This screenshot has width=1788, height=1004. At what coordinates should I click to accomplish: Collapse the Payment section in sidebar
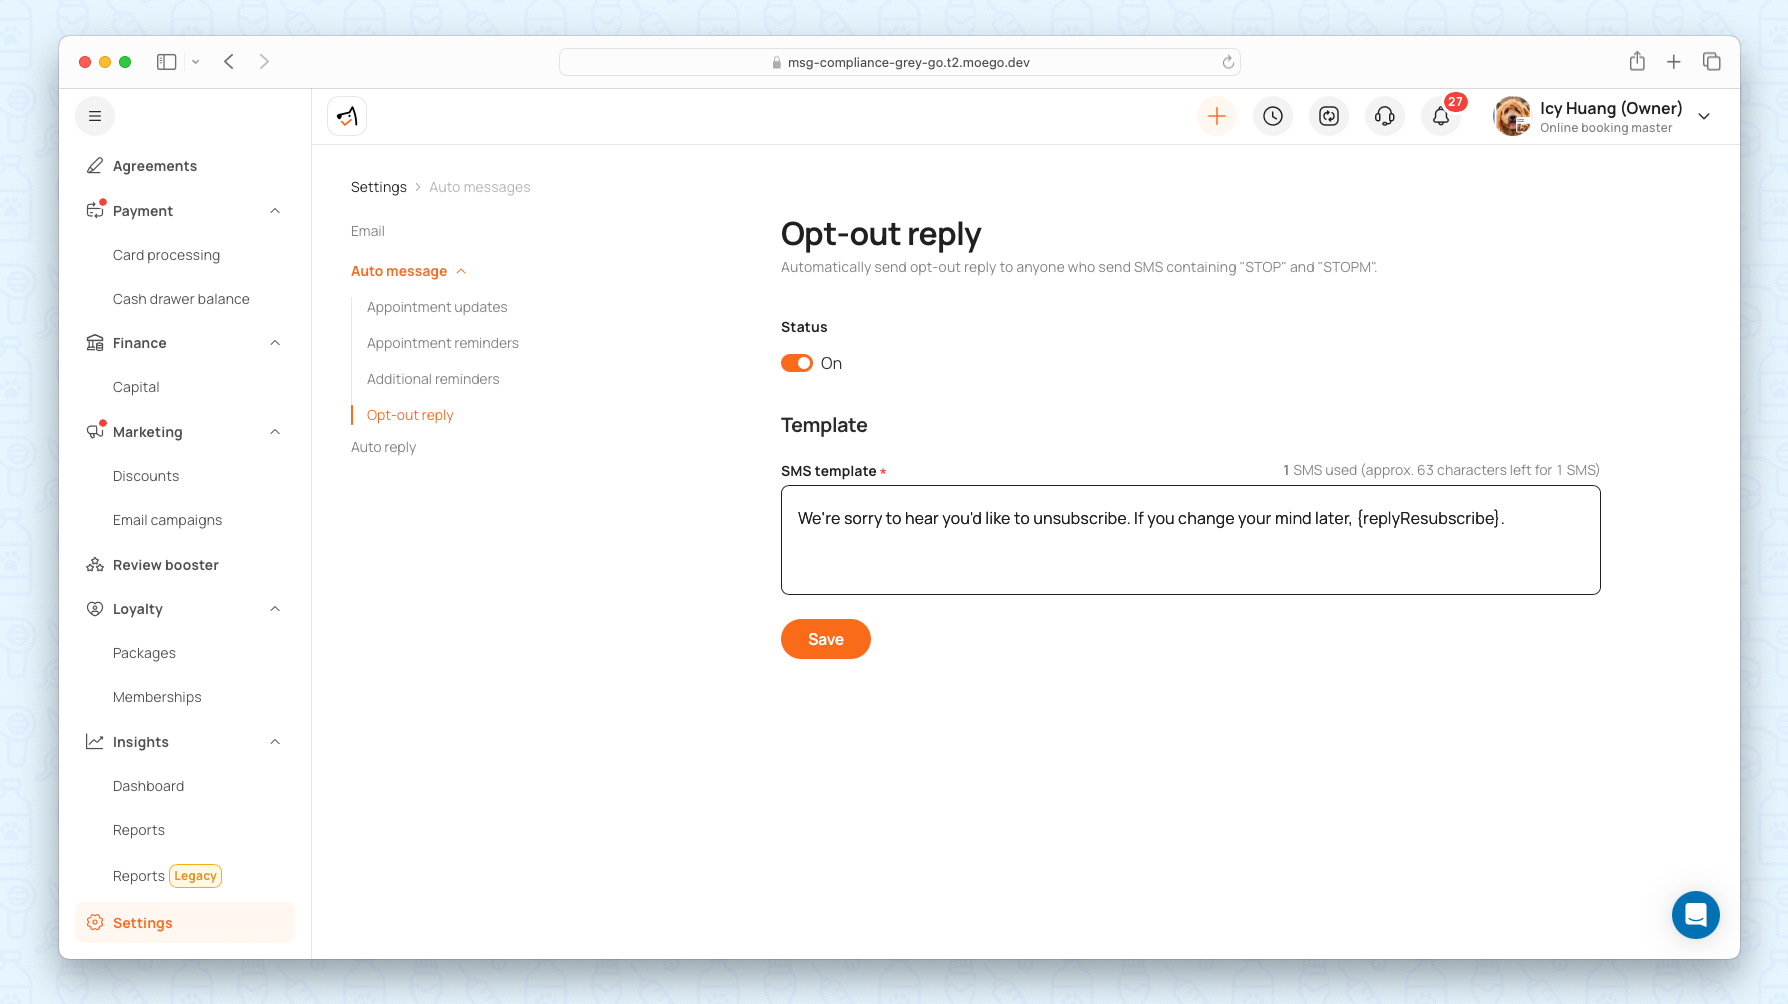(275, 211)
